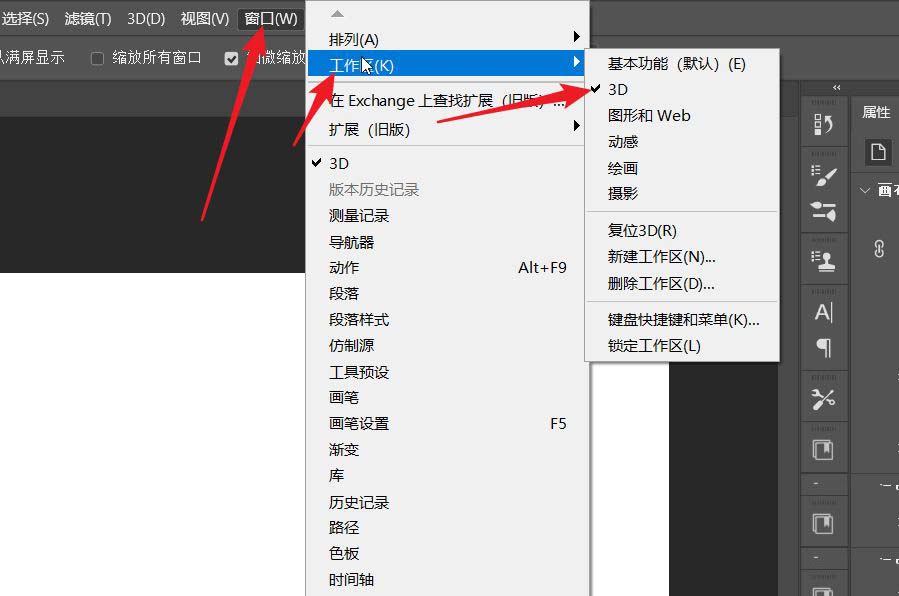Collapse the panel dock with double-arrow chevron
The height and width of the screenshot is (596, 899).
point(837,87)
